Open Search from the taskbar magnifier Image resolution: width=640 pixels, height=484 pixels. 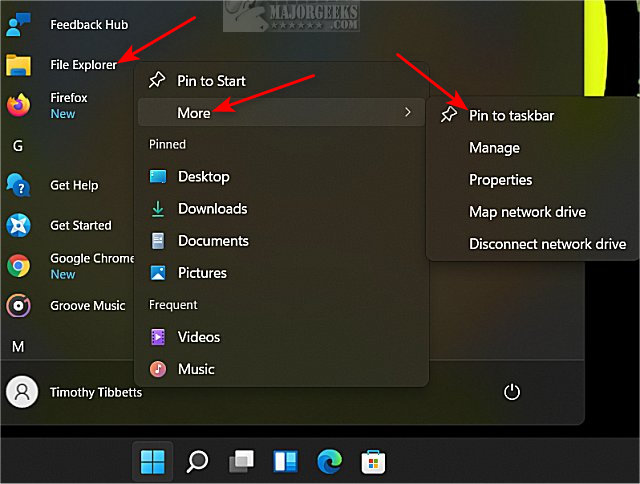[x=197, y=462]
